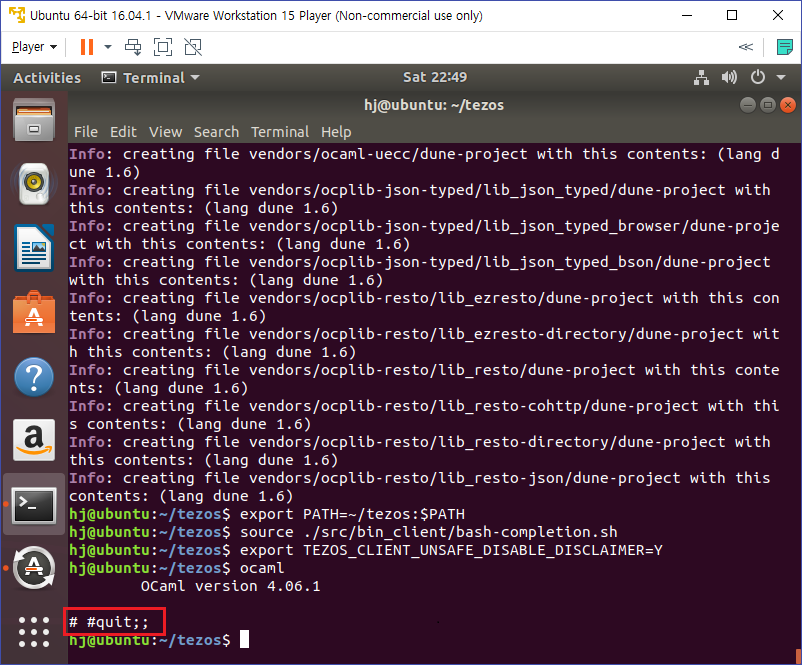This screenshot has height=665, width=802.
Task: Pause the virtual machine
Action: click(87, 47)
